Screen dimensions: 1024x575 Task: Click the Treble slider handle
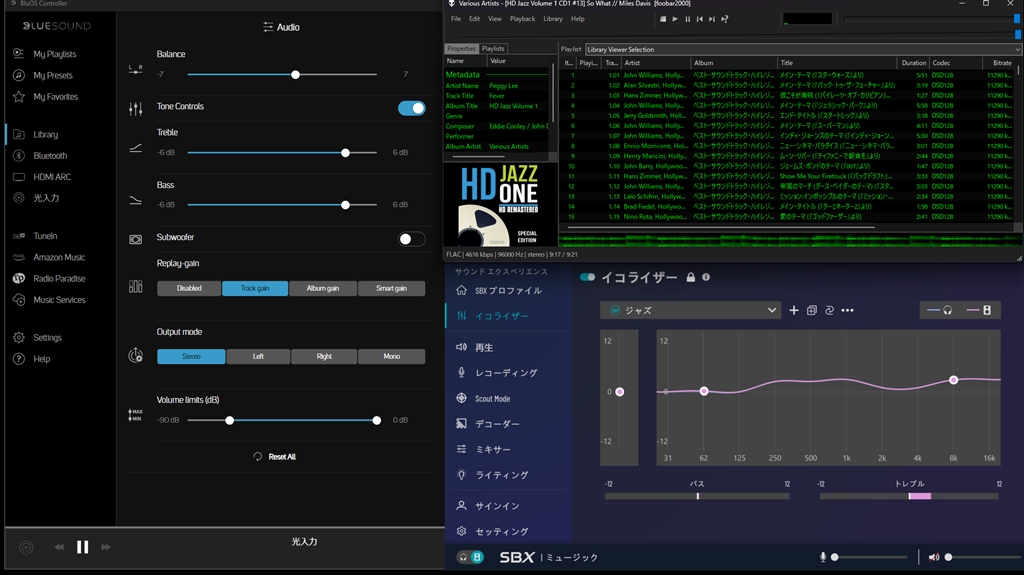pos(345,152)
